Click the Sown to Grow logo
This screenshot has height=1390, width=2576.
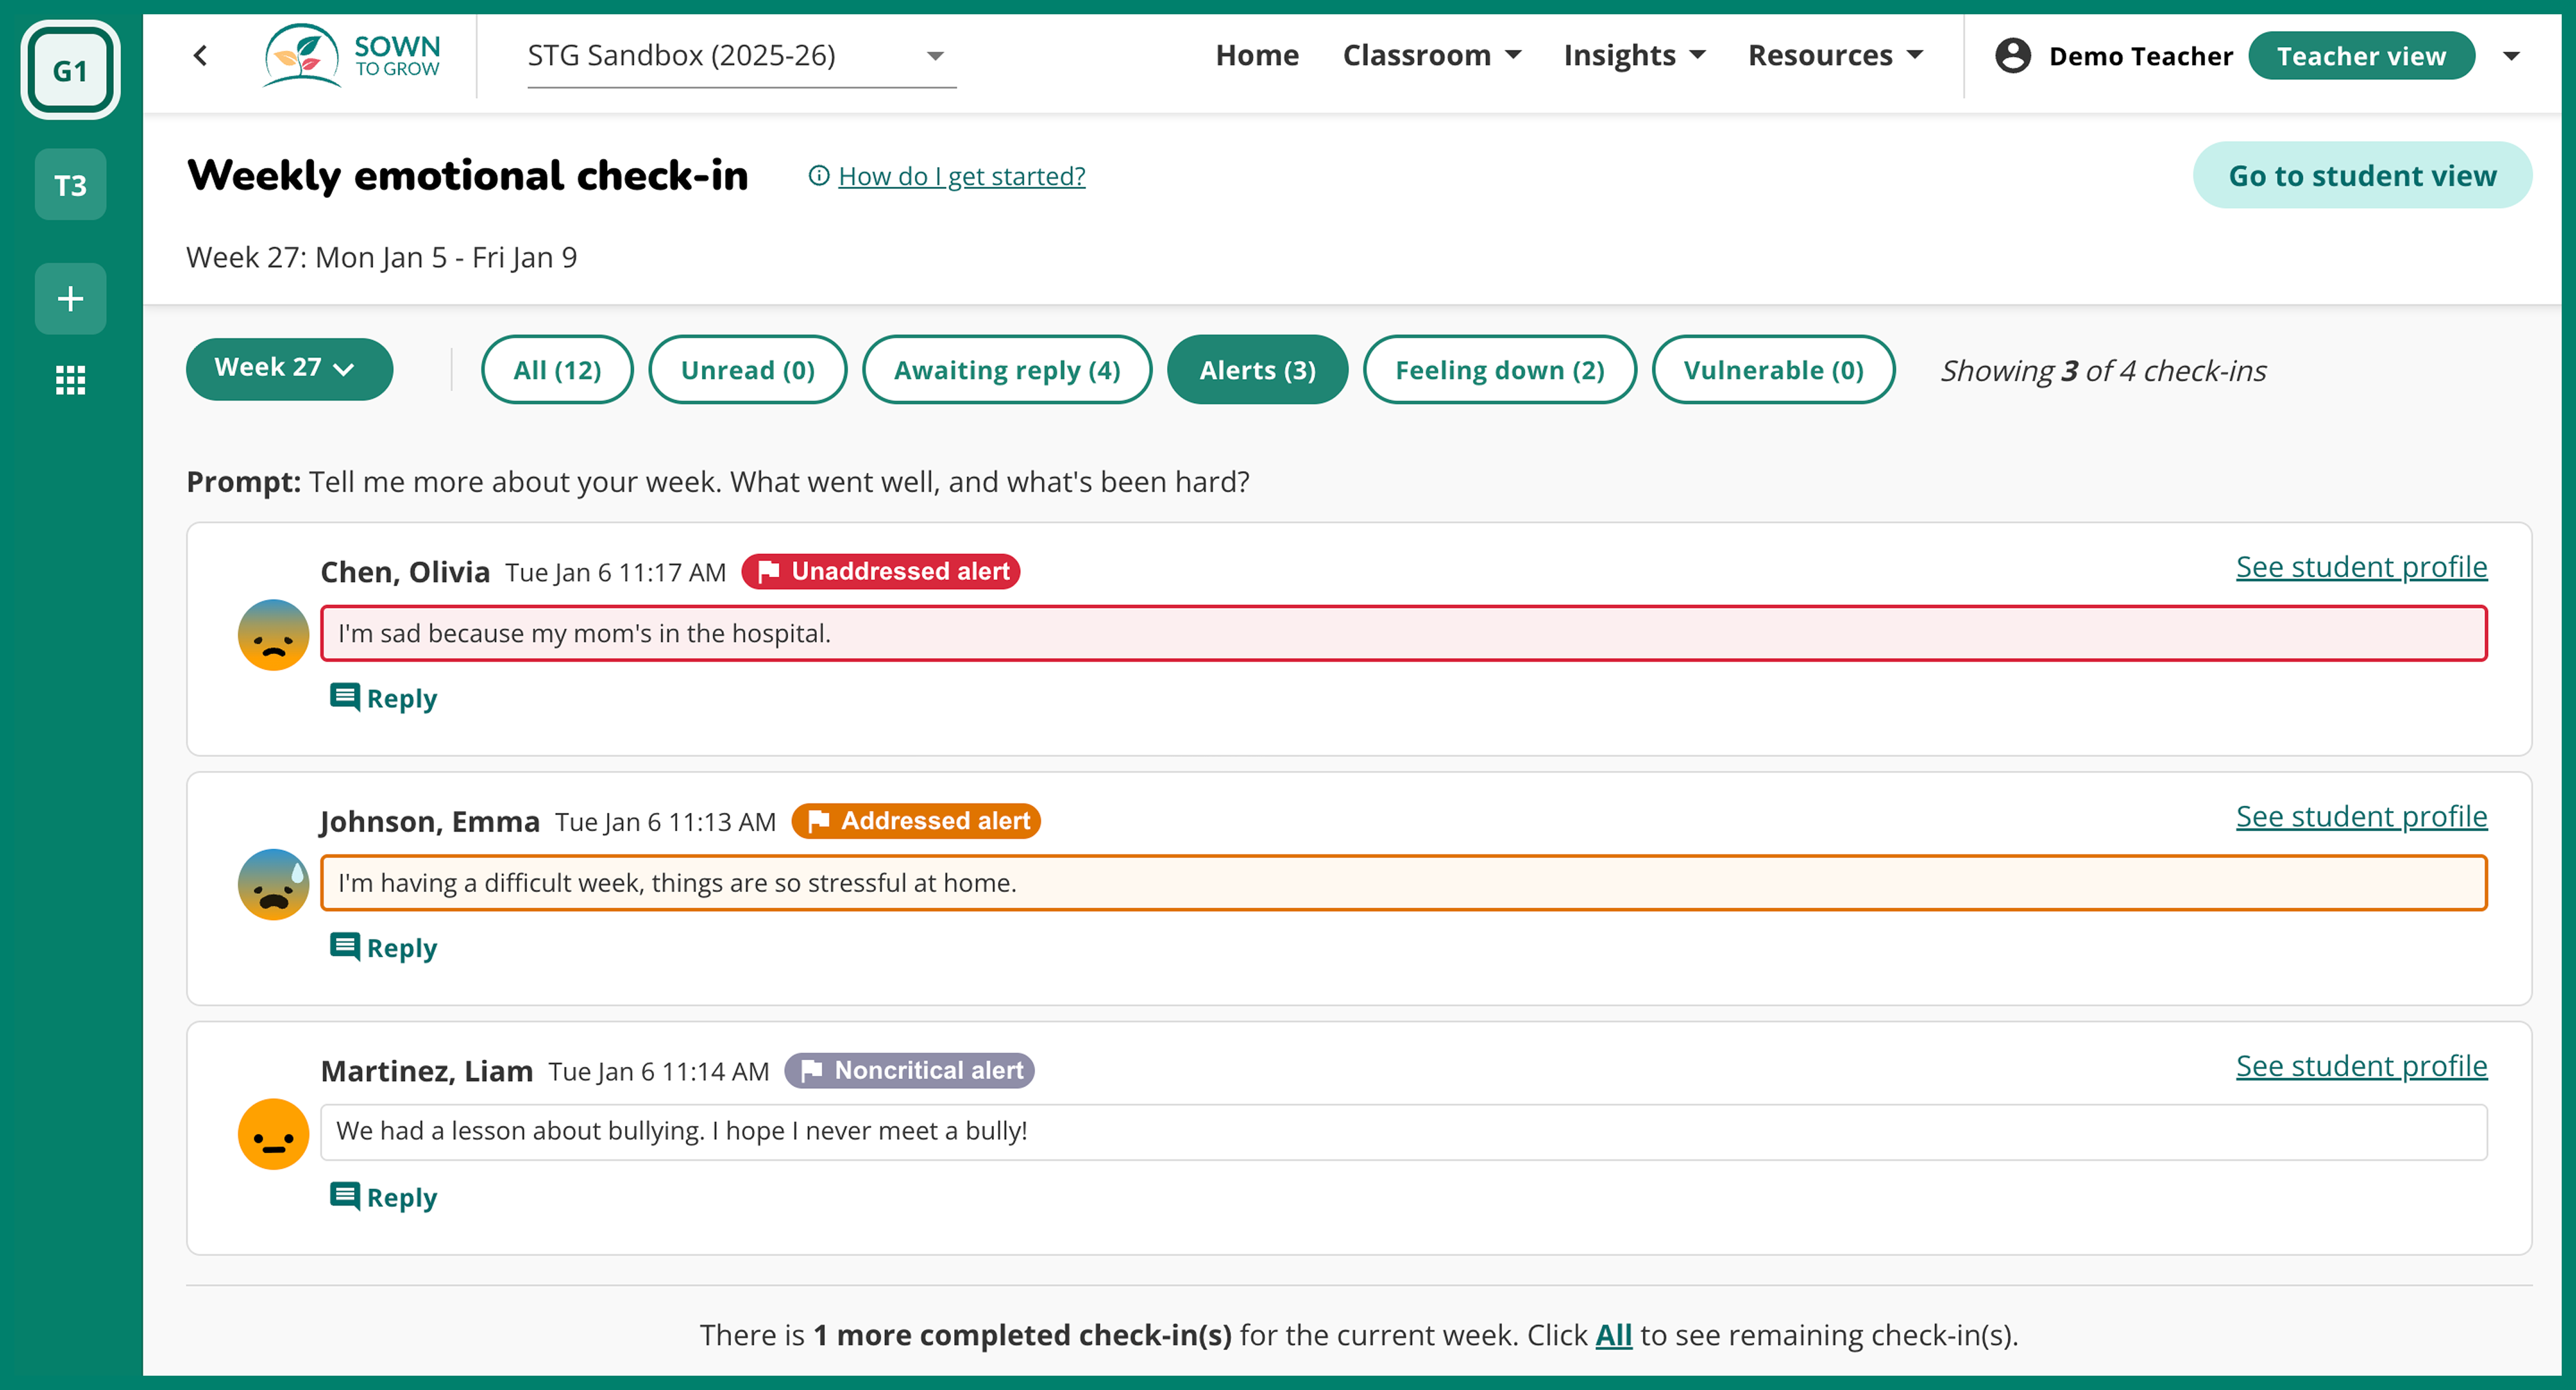click(x=352, y=56)
